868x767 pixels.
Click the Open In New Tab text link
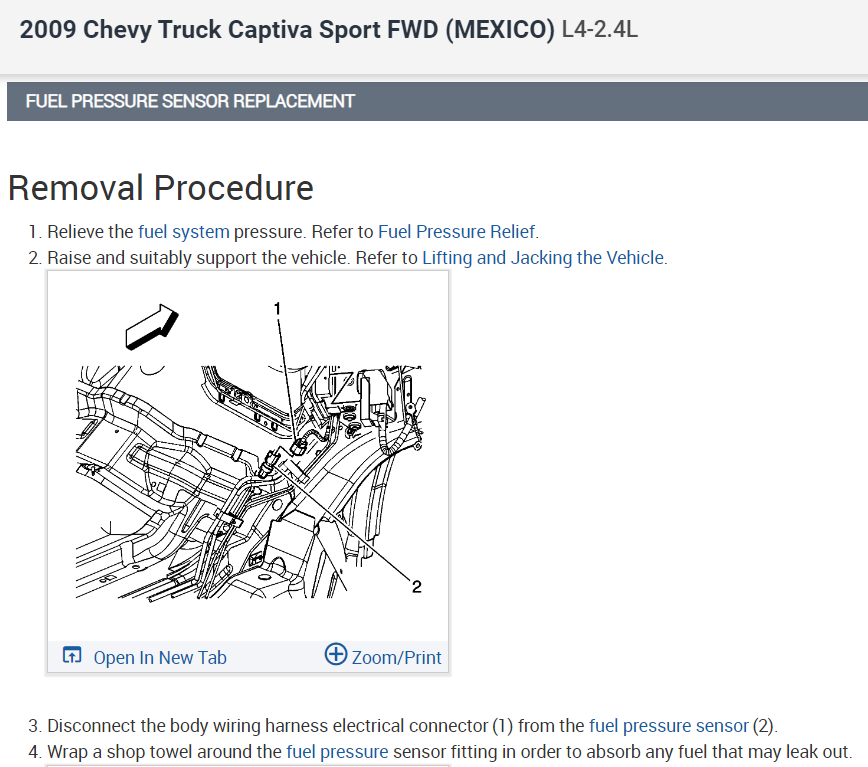coord(160,657)
